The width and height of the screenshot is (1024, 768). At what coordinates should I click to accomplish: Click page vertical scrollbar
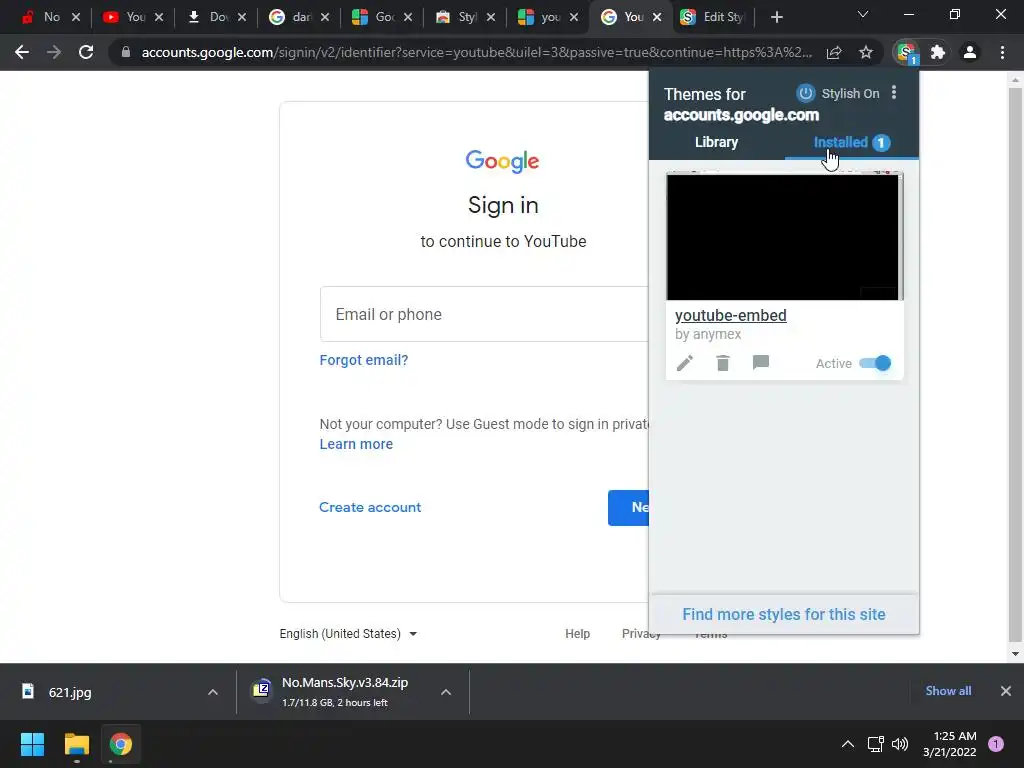(x=1015, y=364)
